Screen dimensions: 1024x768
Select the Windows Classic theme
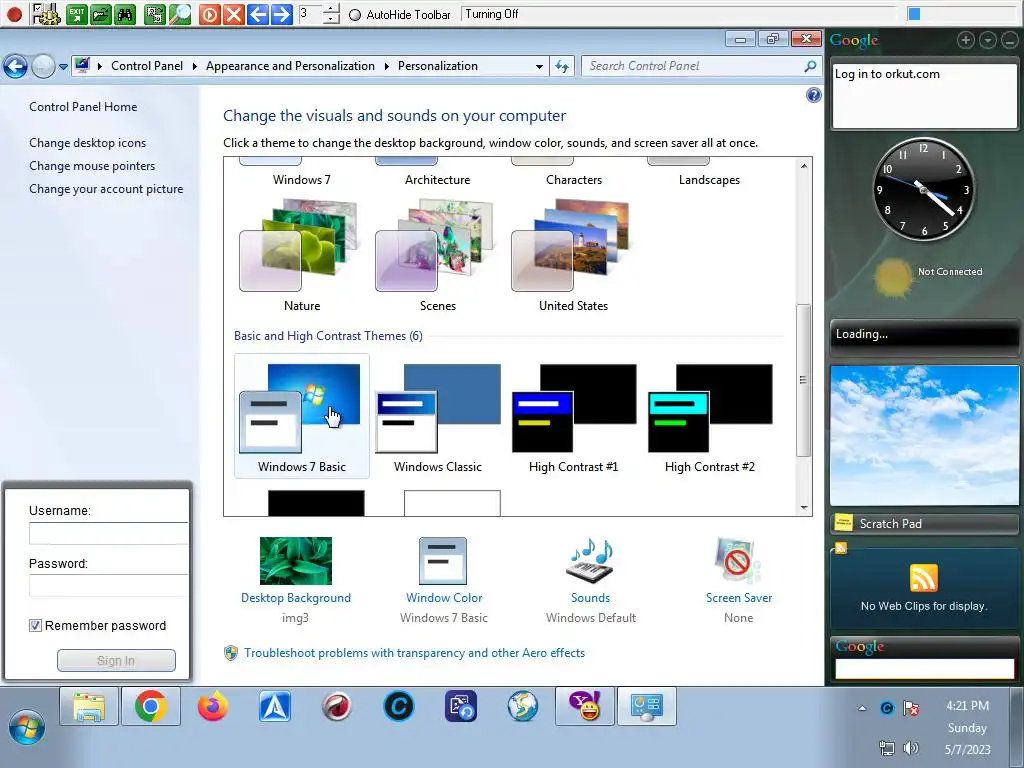(438, 417)
